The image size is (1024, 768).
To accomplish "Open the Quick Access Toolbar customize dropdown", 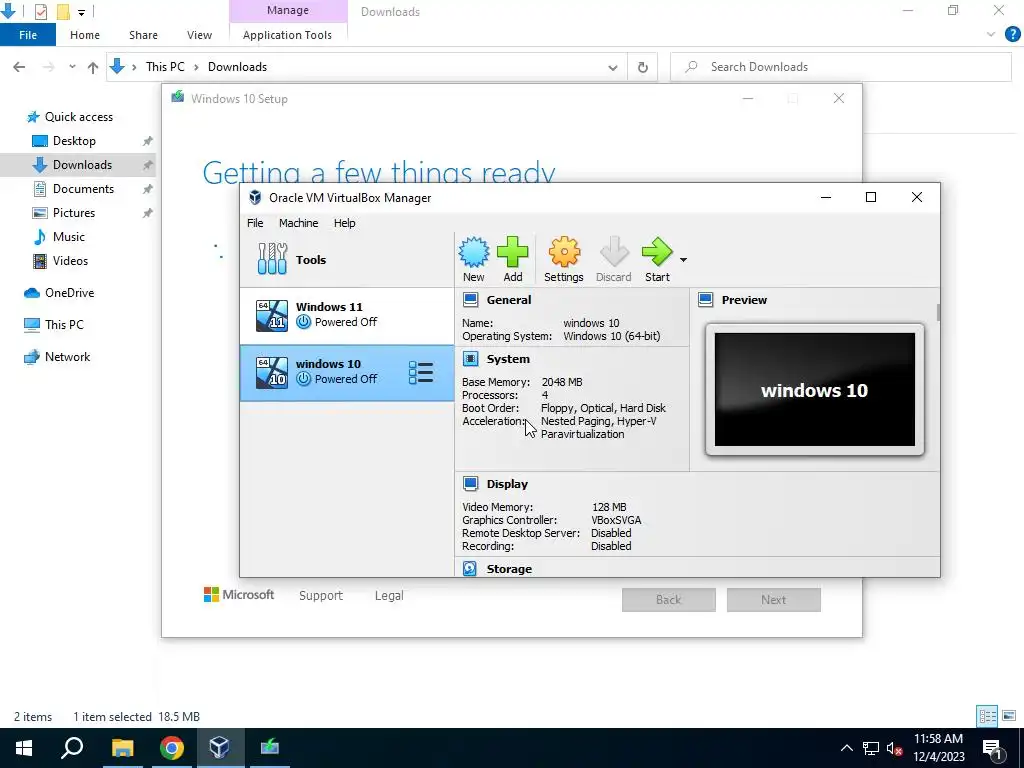I will (81, 12).
